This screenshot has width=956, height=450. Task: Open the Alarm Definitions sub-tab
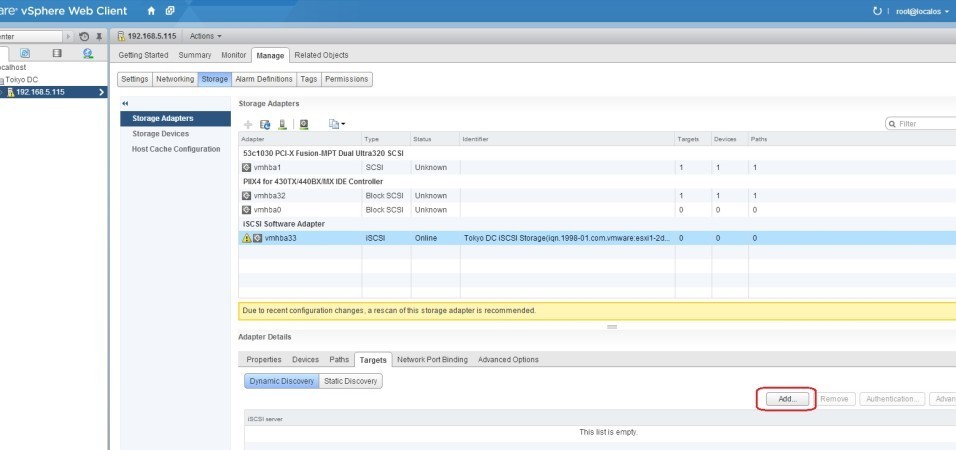(264, 79)
